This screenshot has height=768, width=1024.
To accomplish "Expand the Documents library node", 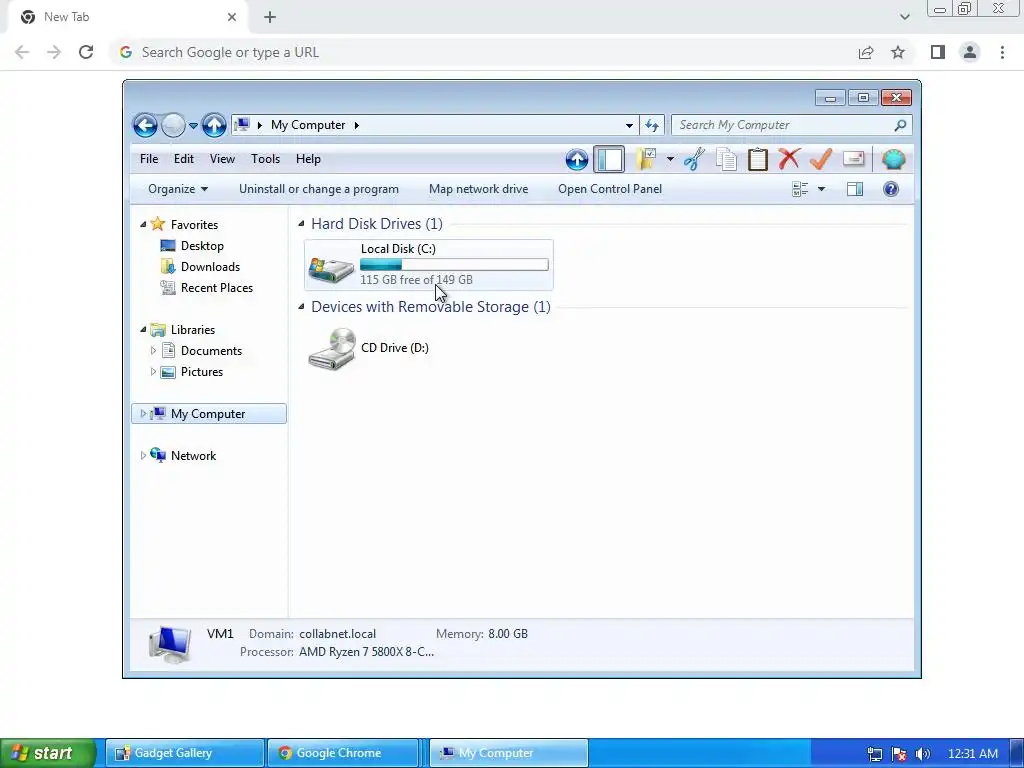I will pos(153,351).
